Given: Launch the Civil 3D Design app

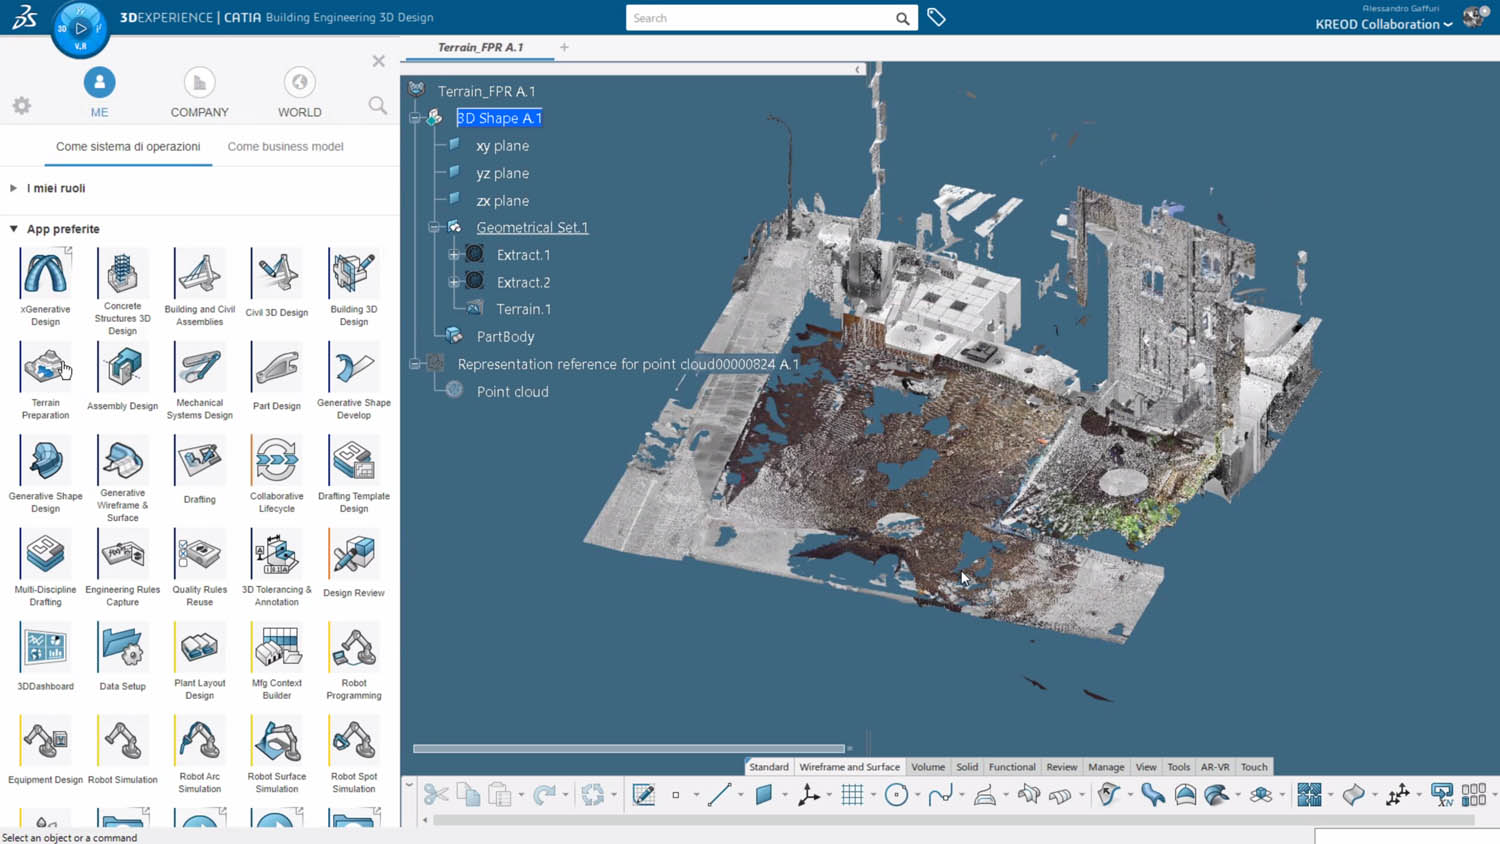Looking at the screenshot, I should [x=276, y=275].
